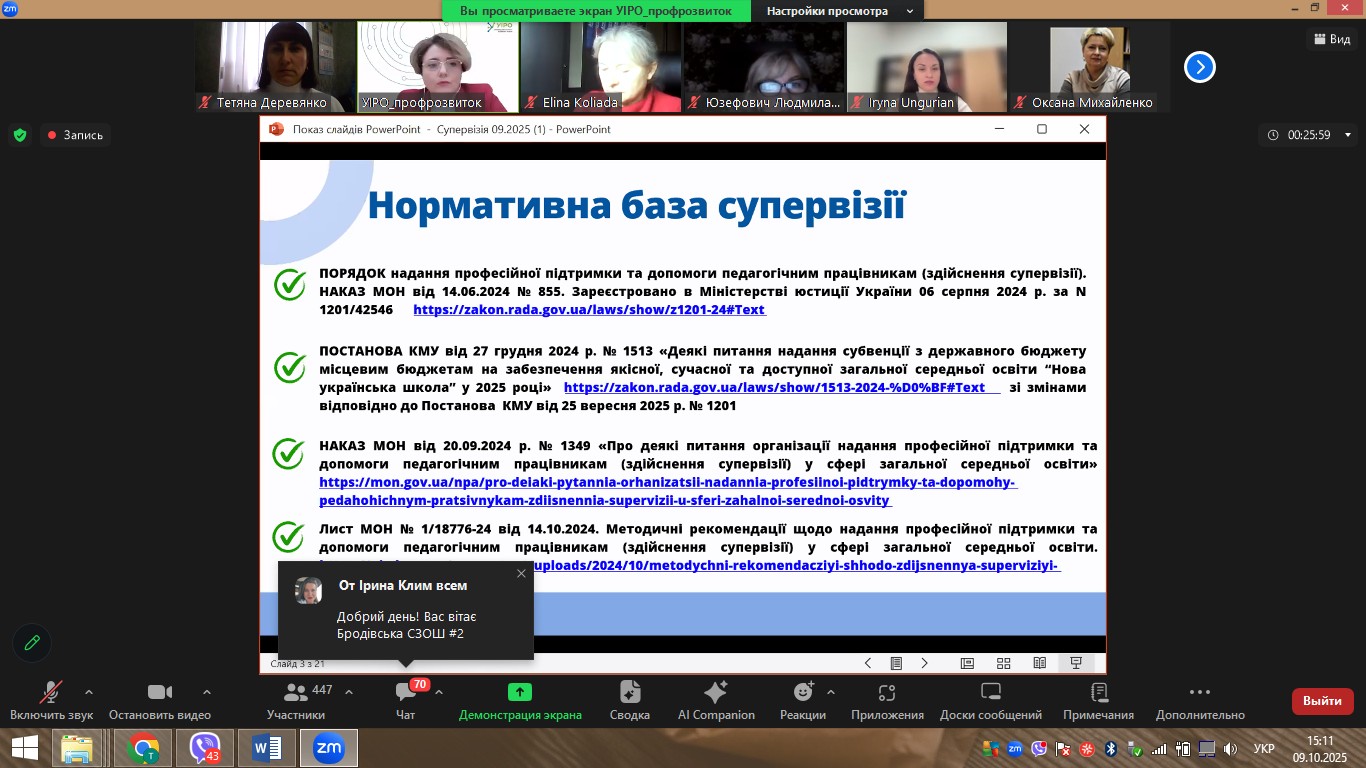1366x768 pixels.
Task: Open the Настройки просмотра dropdown
Action: click(840, 11)
